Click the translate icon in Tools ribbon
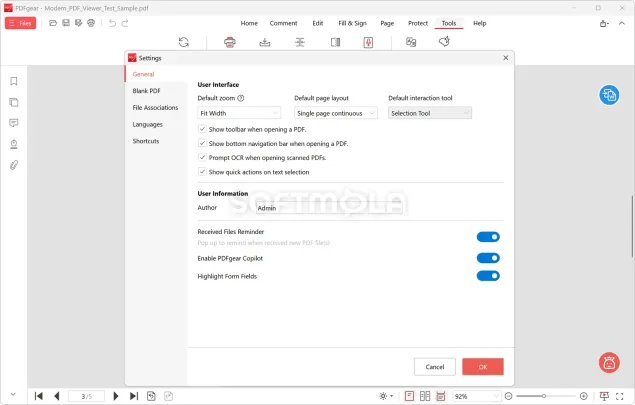The width and height of the screenshot is (635, 405). (411, 42)
